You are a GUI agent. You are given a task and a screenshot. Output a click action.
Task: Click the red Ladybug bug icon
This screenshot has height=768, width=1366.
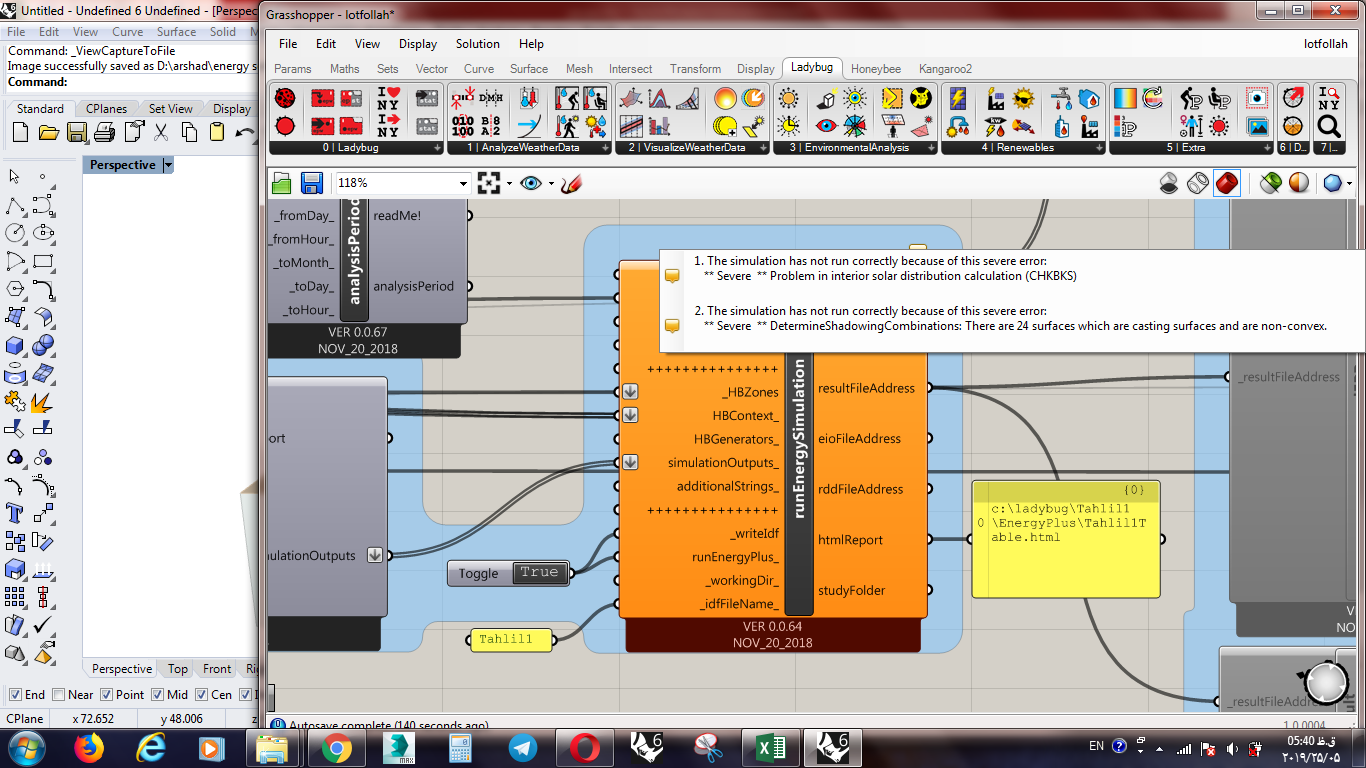285,99
